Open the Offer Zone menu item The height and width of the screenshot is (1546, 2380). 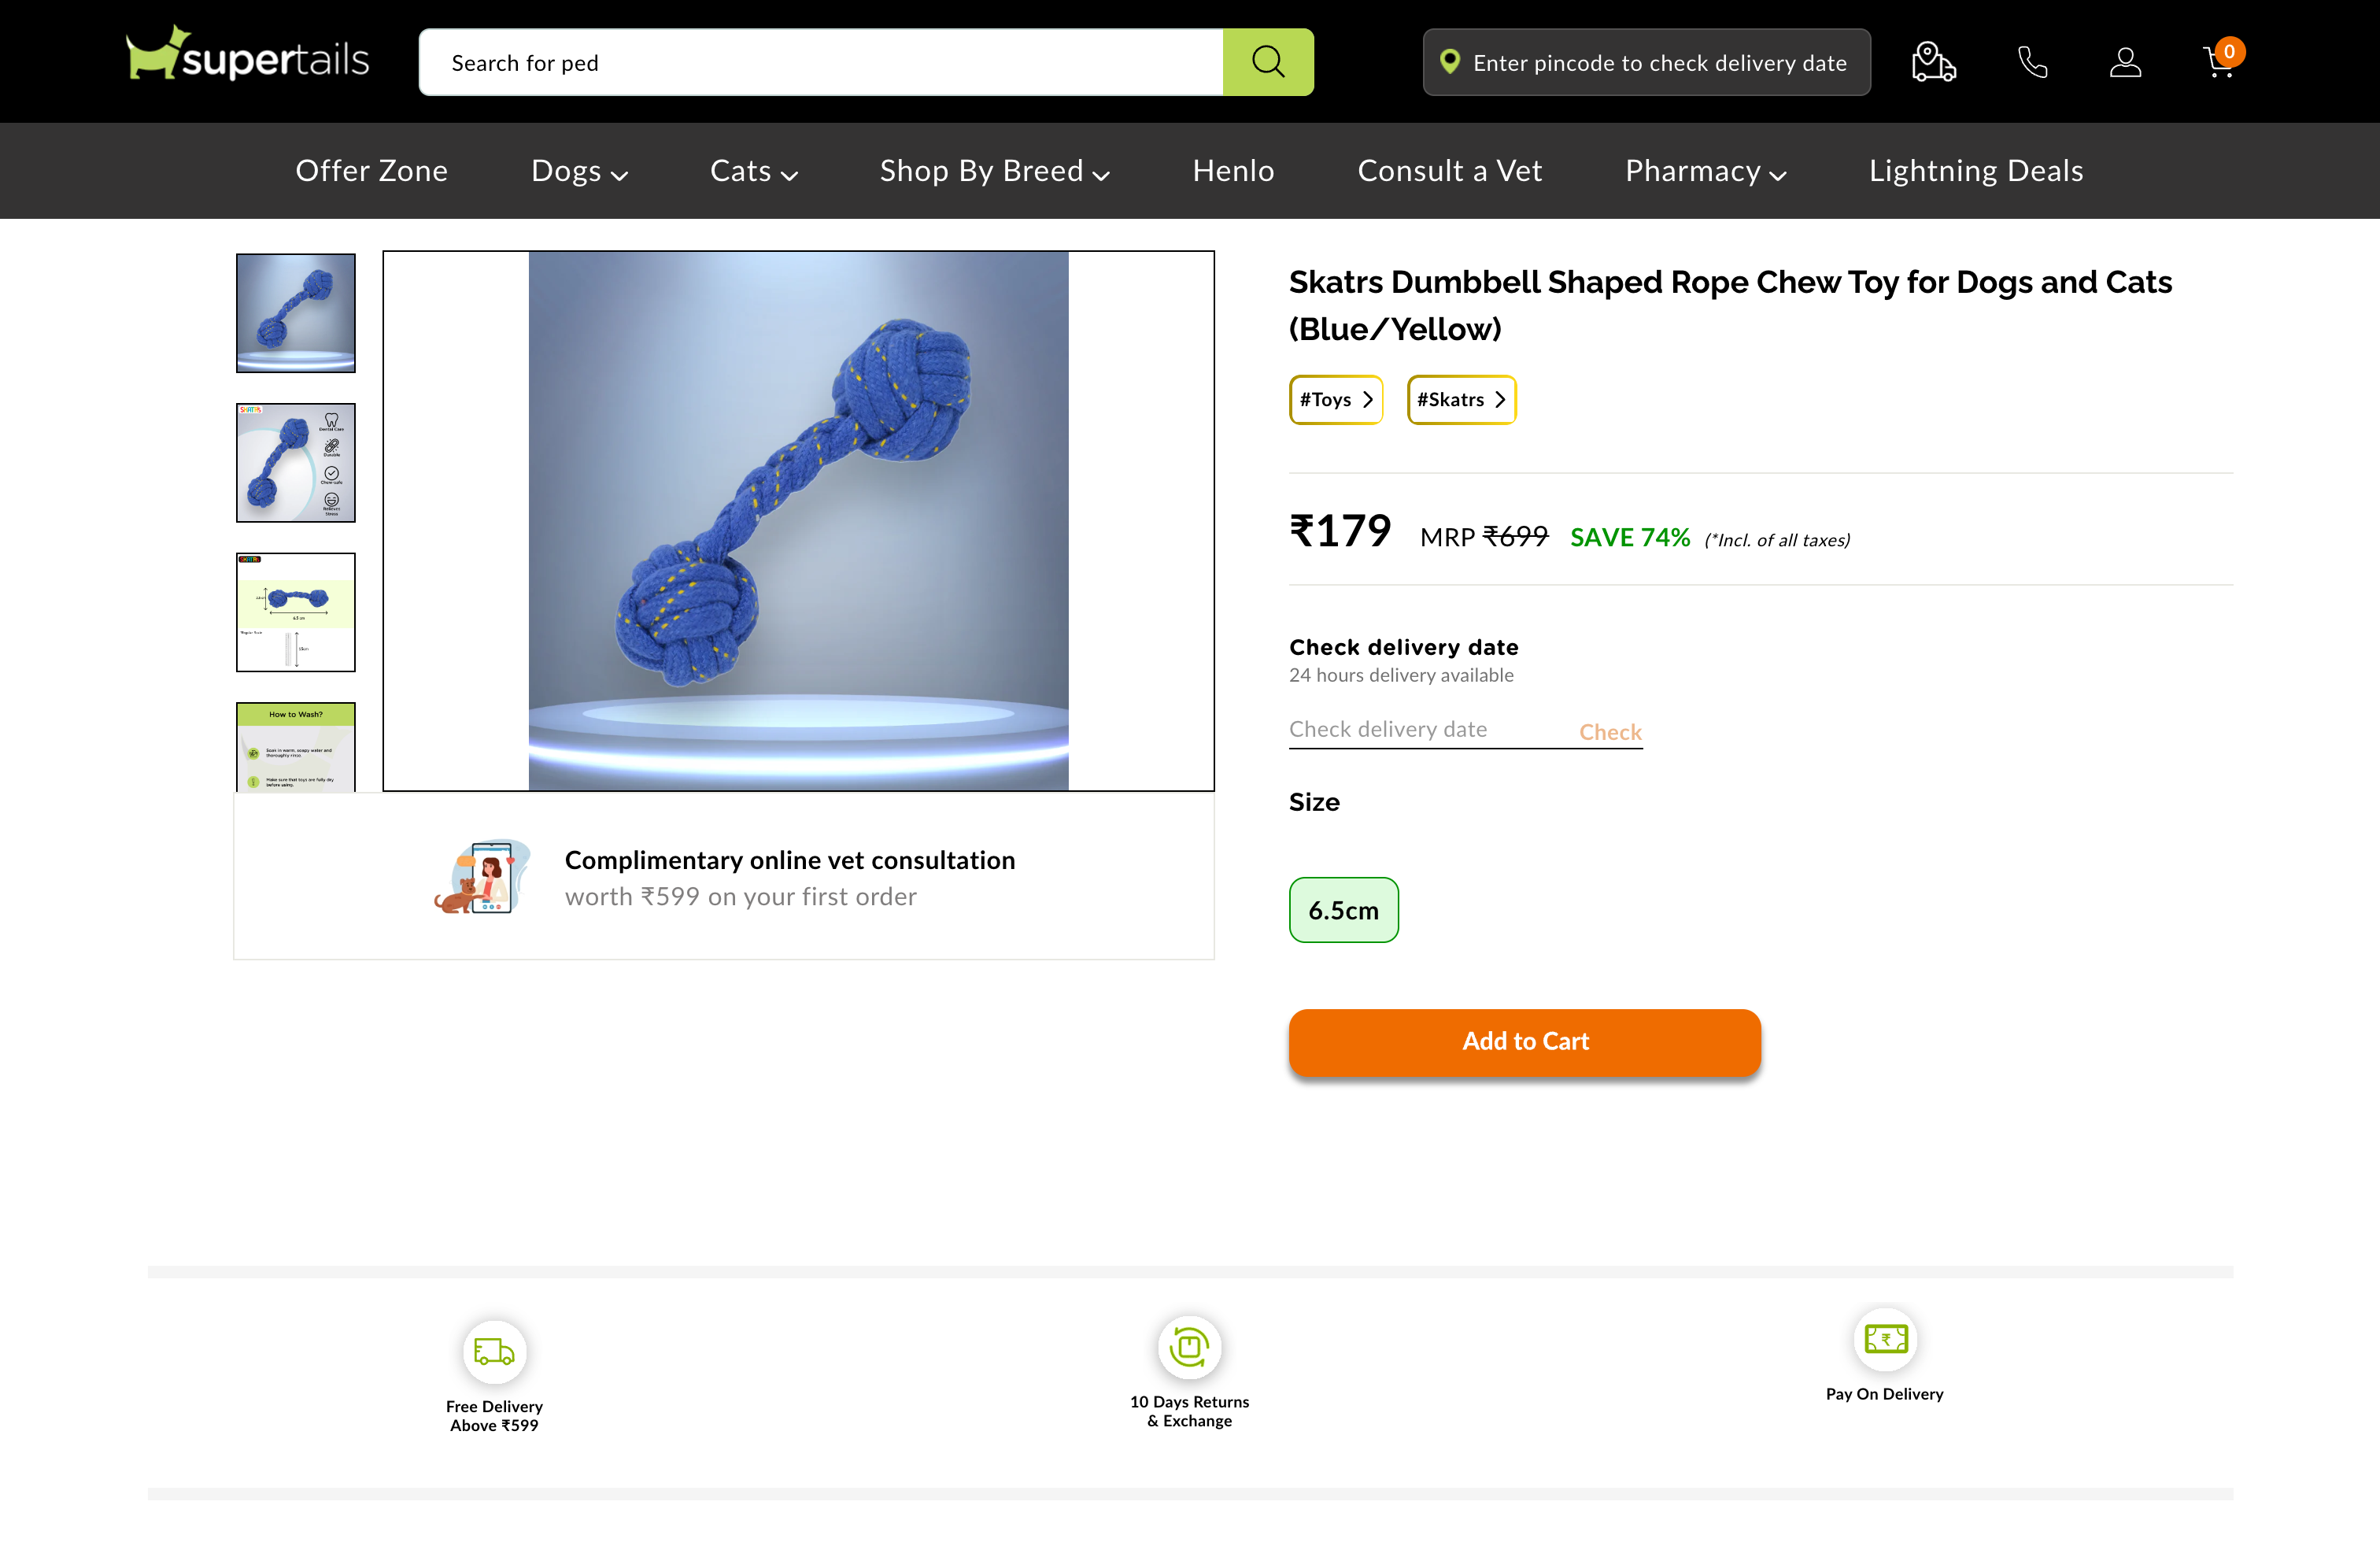click(x=371, y=170)
